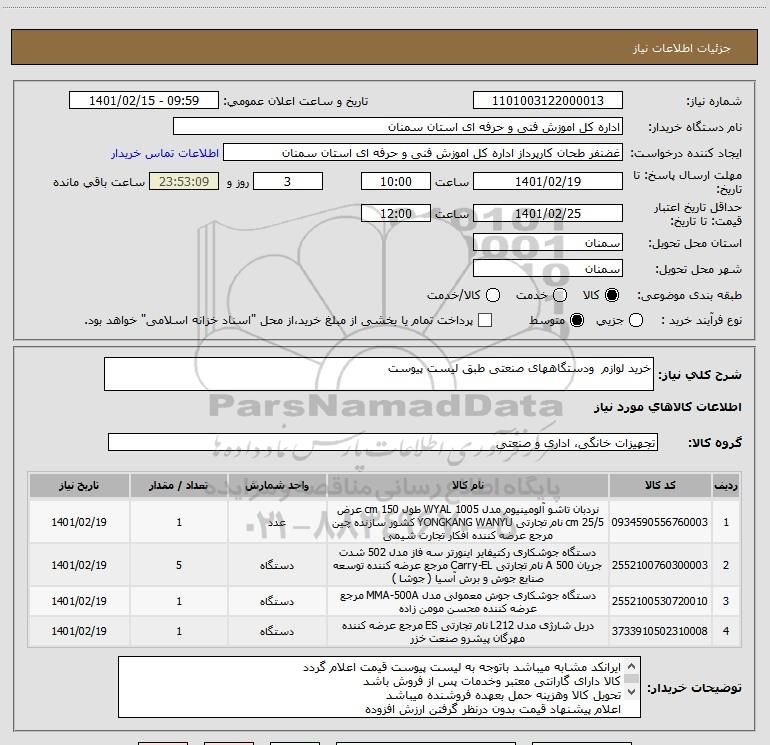Screen dimensions: 770x745
Task: Select the کالا/خدمت radio button
Action: (493, 295)
